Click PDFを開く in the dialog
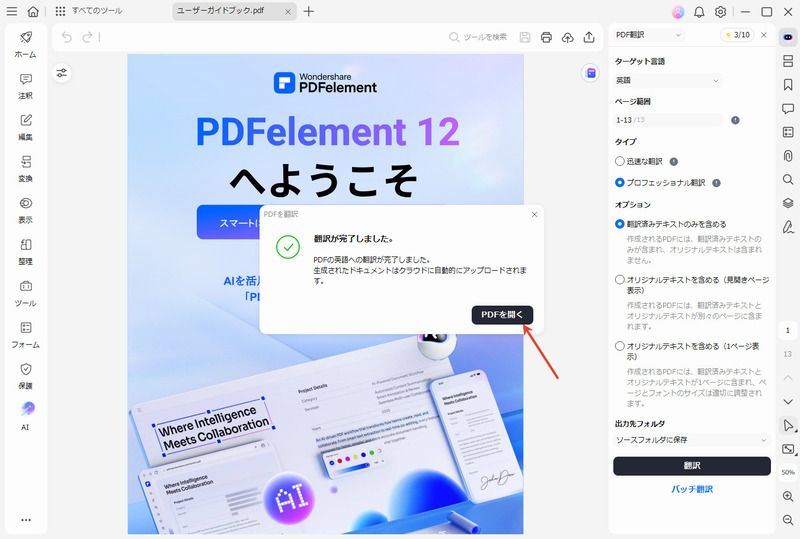800x539 pixels. (502, 315)
